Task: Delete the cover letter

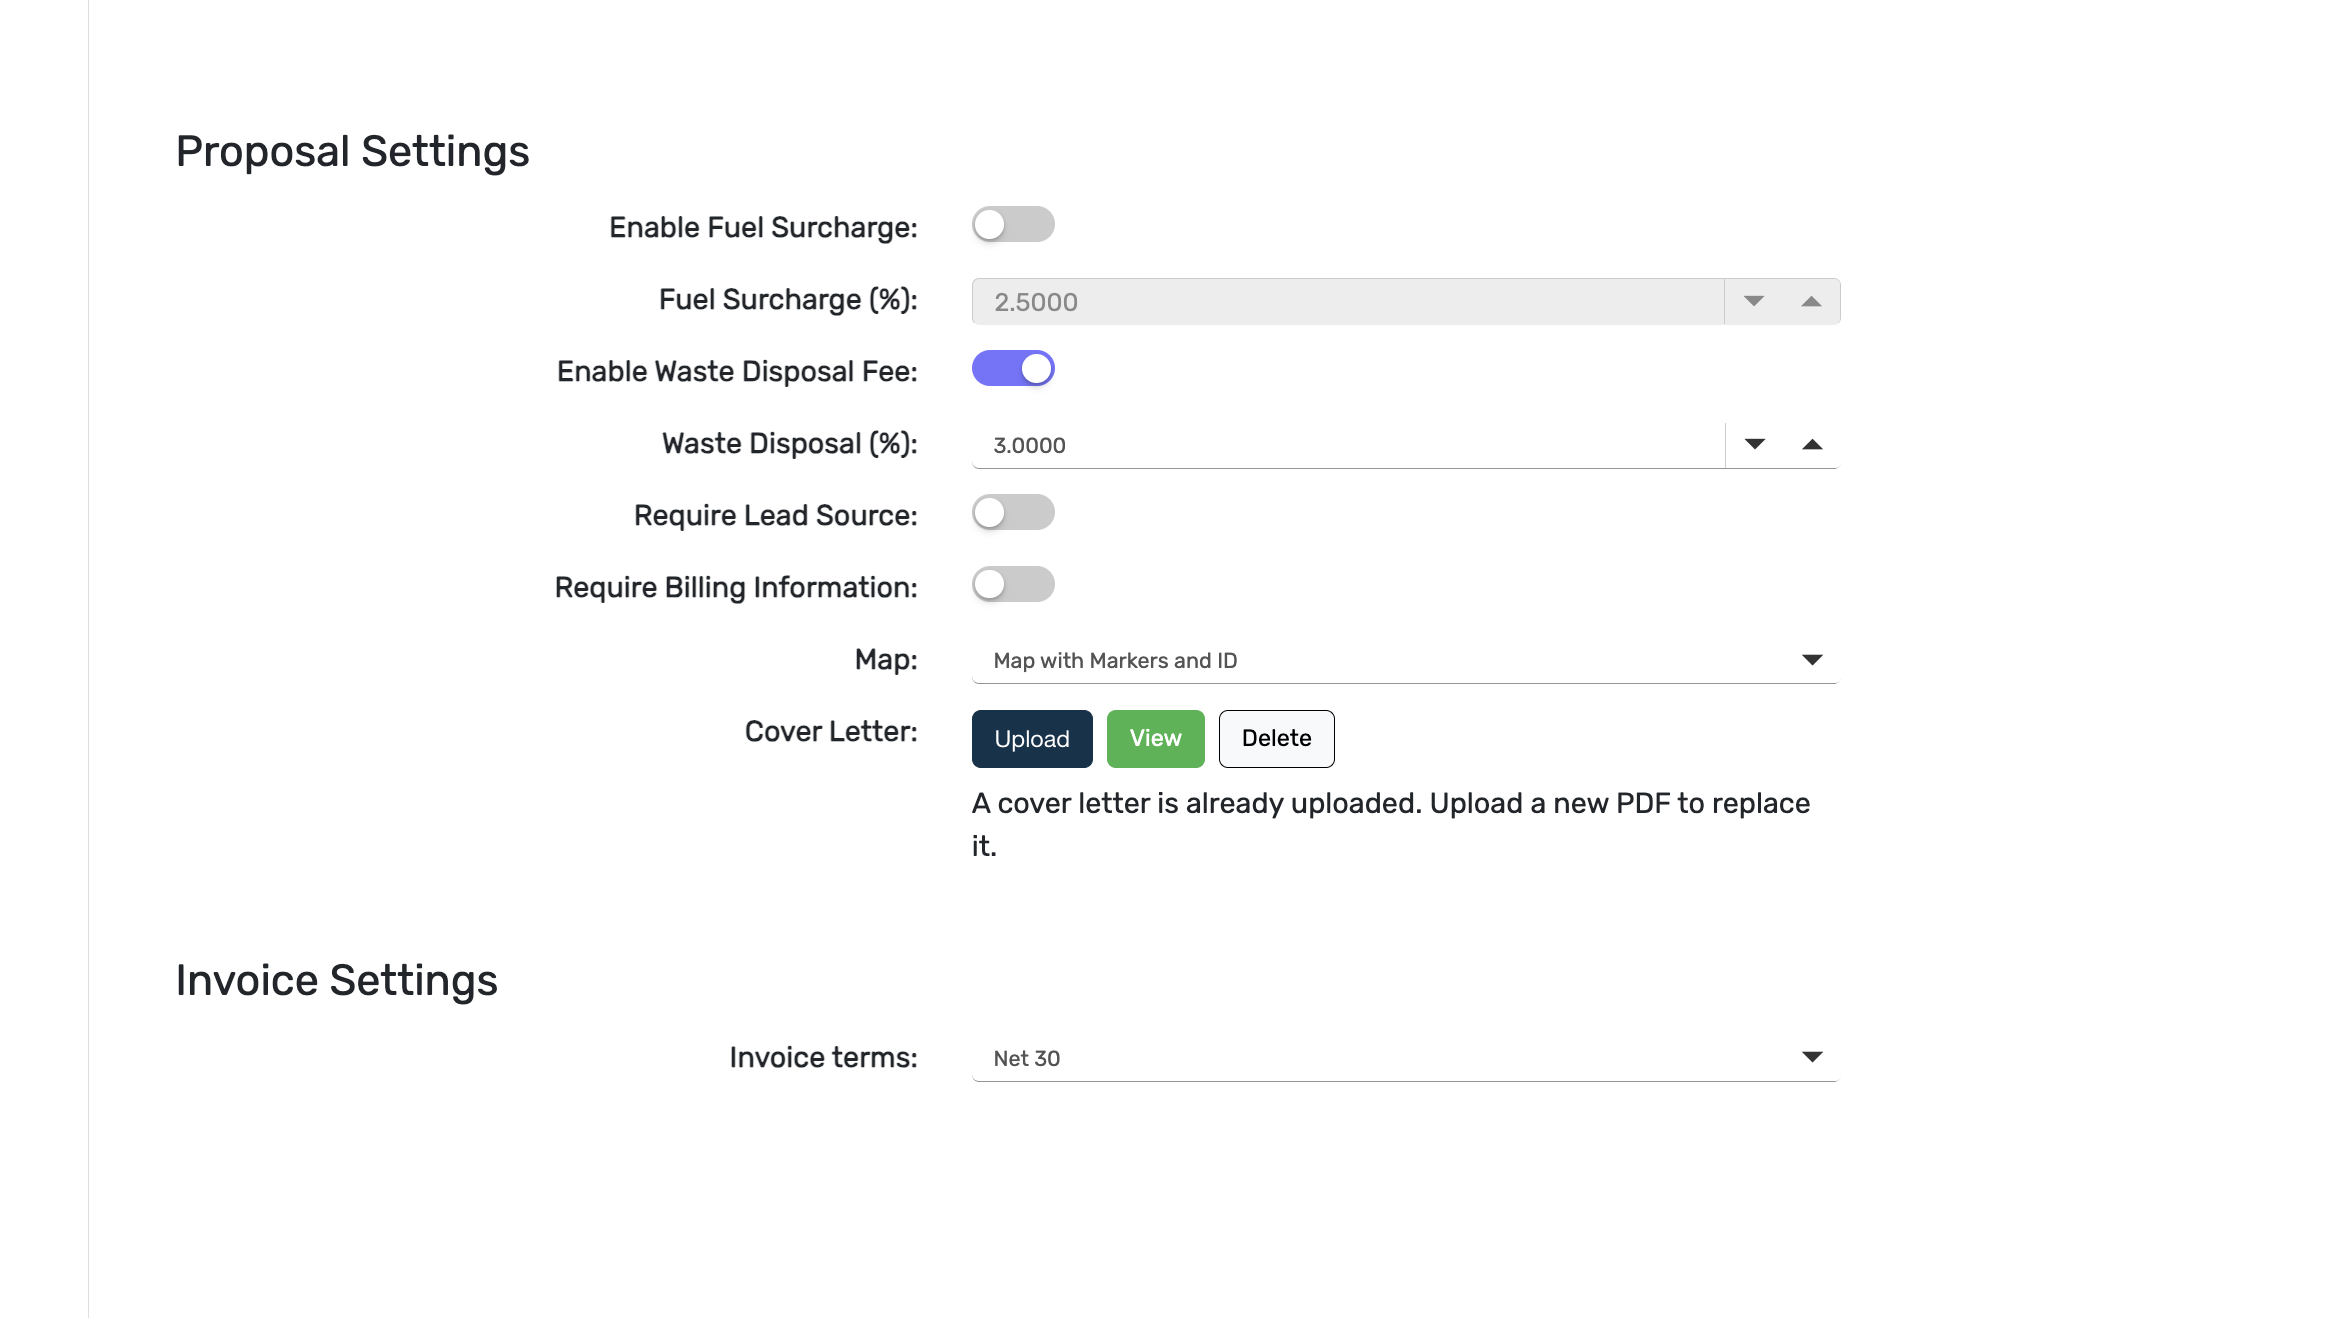Action: point(1276,739)
